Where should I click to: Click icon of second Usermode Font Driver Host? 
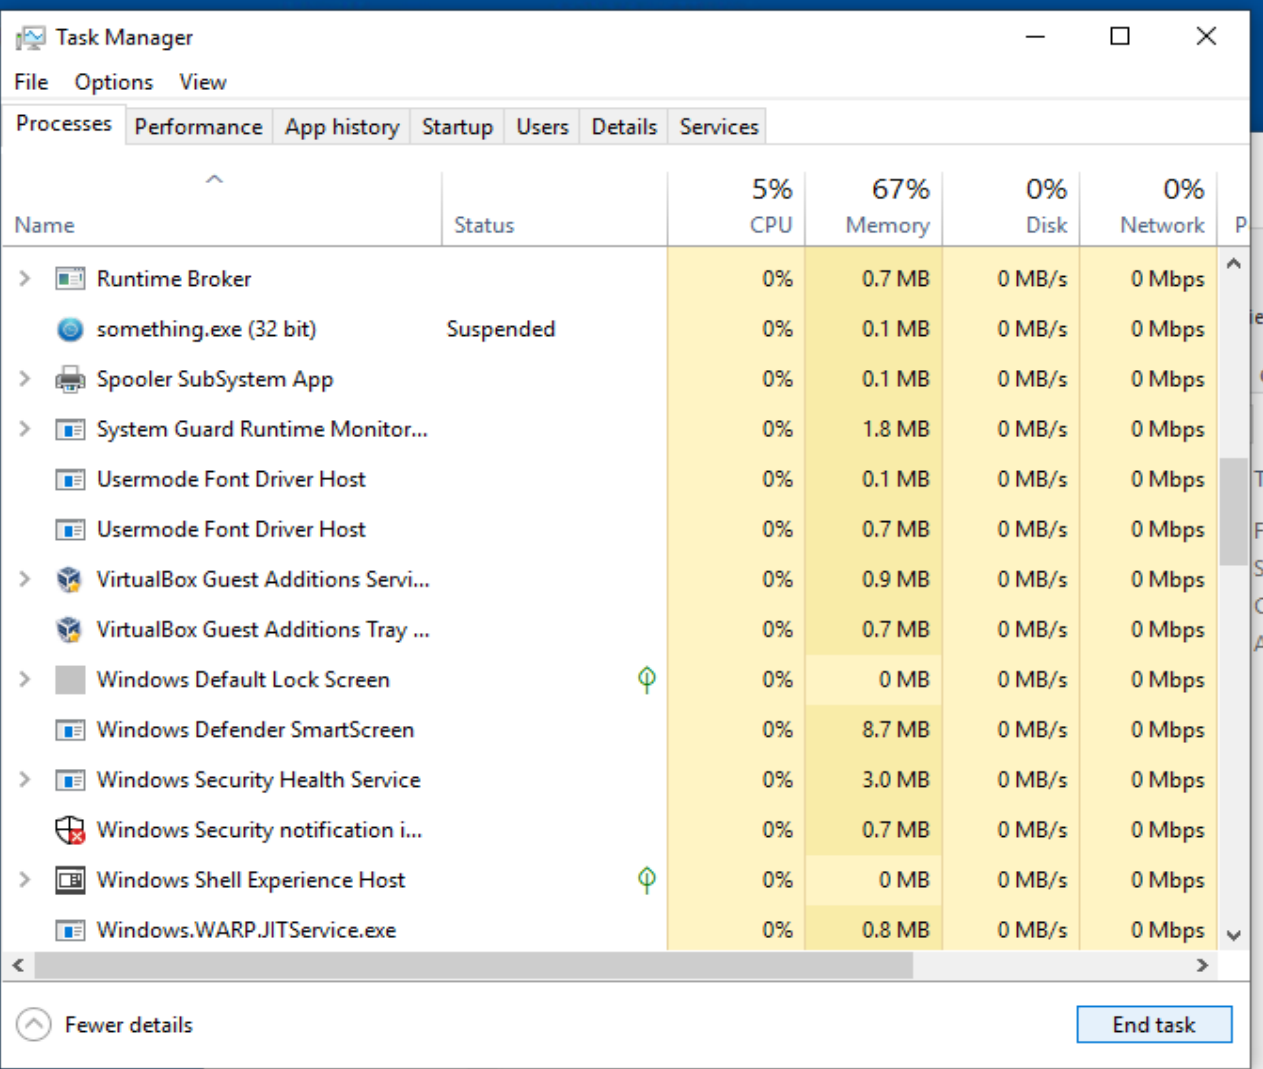[70, 529]
